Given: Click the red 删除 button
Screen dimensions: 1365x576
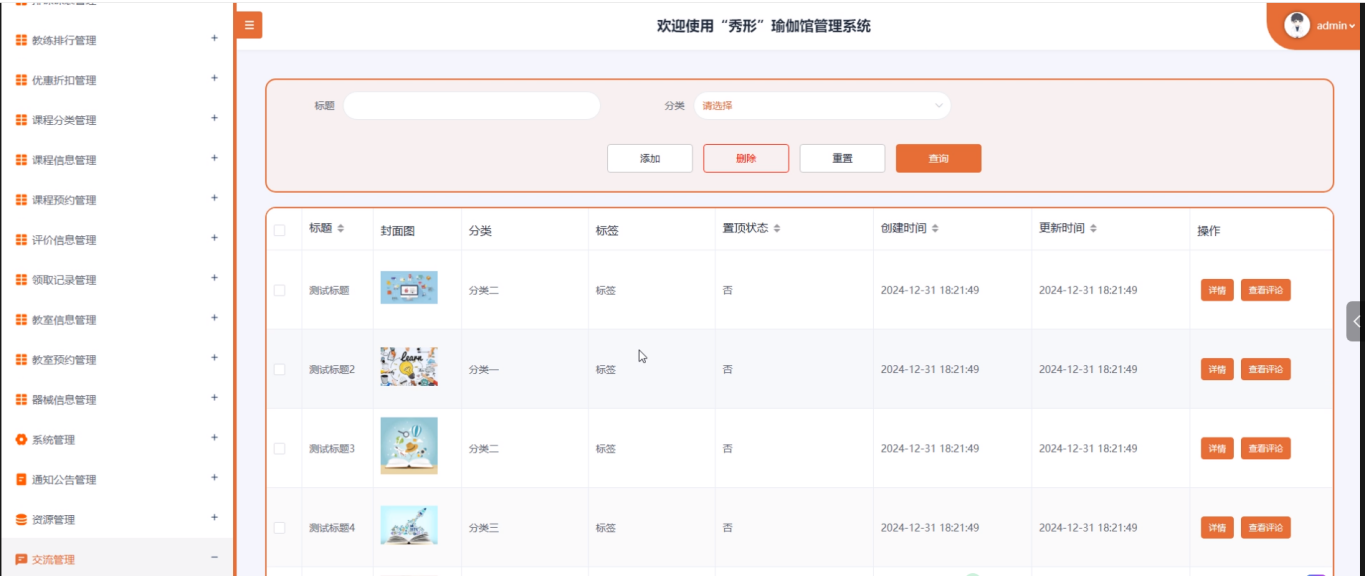Looking at the screenshot, I should pos(746,158).
